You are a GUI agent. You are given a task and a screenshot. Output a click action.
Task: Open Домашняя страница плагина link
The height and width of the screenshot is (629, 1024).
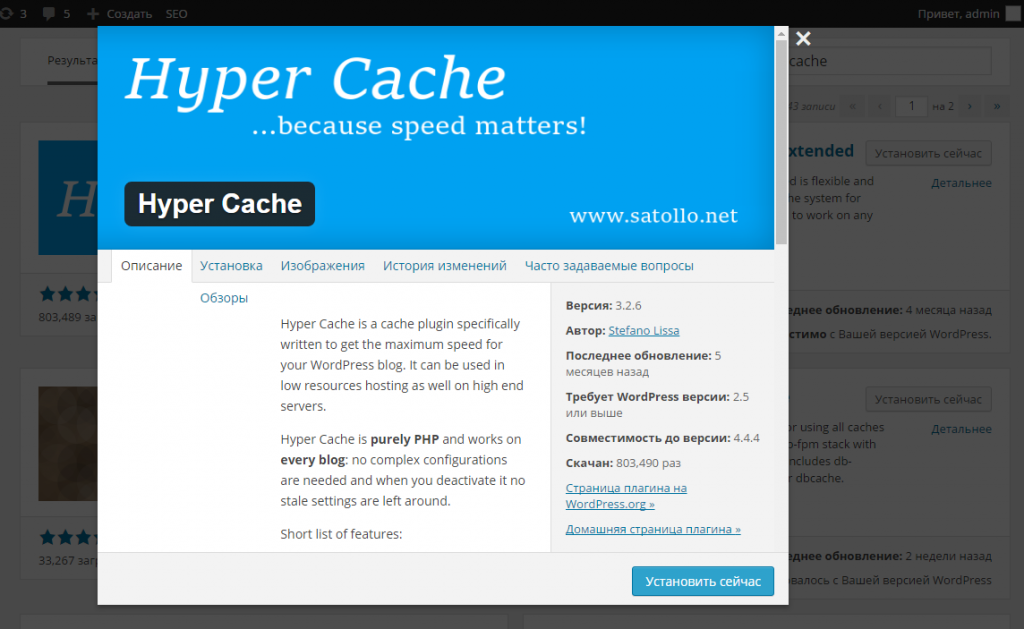click(x=653, y=529)
